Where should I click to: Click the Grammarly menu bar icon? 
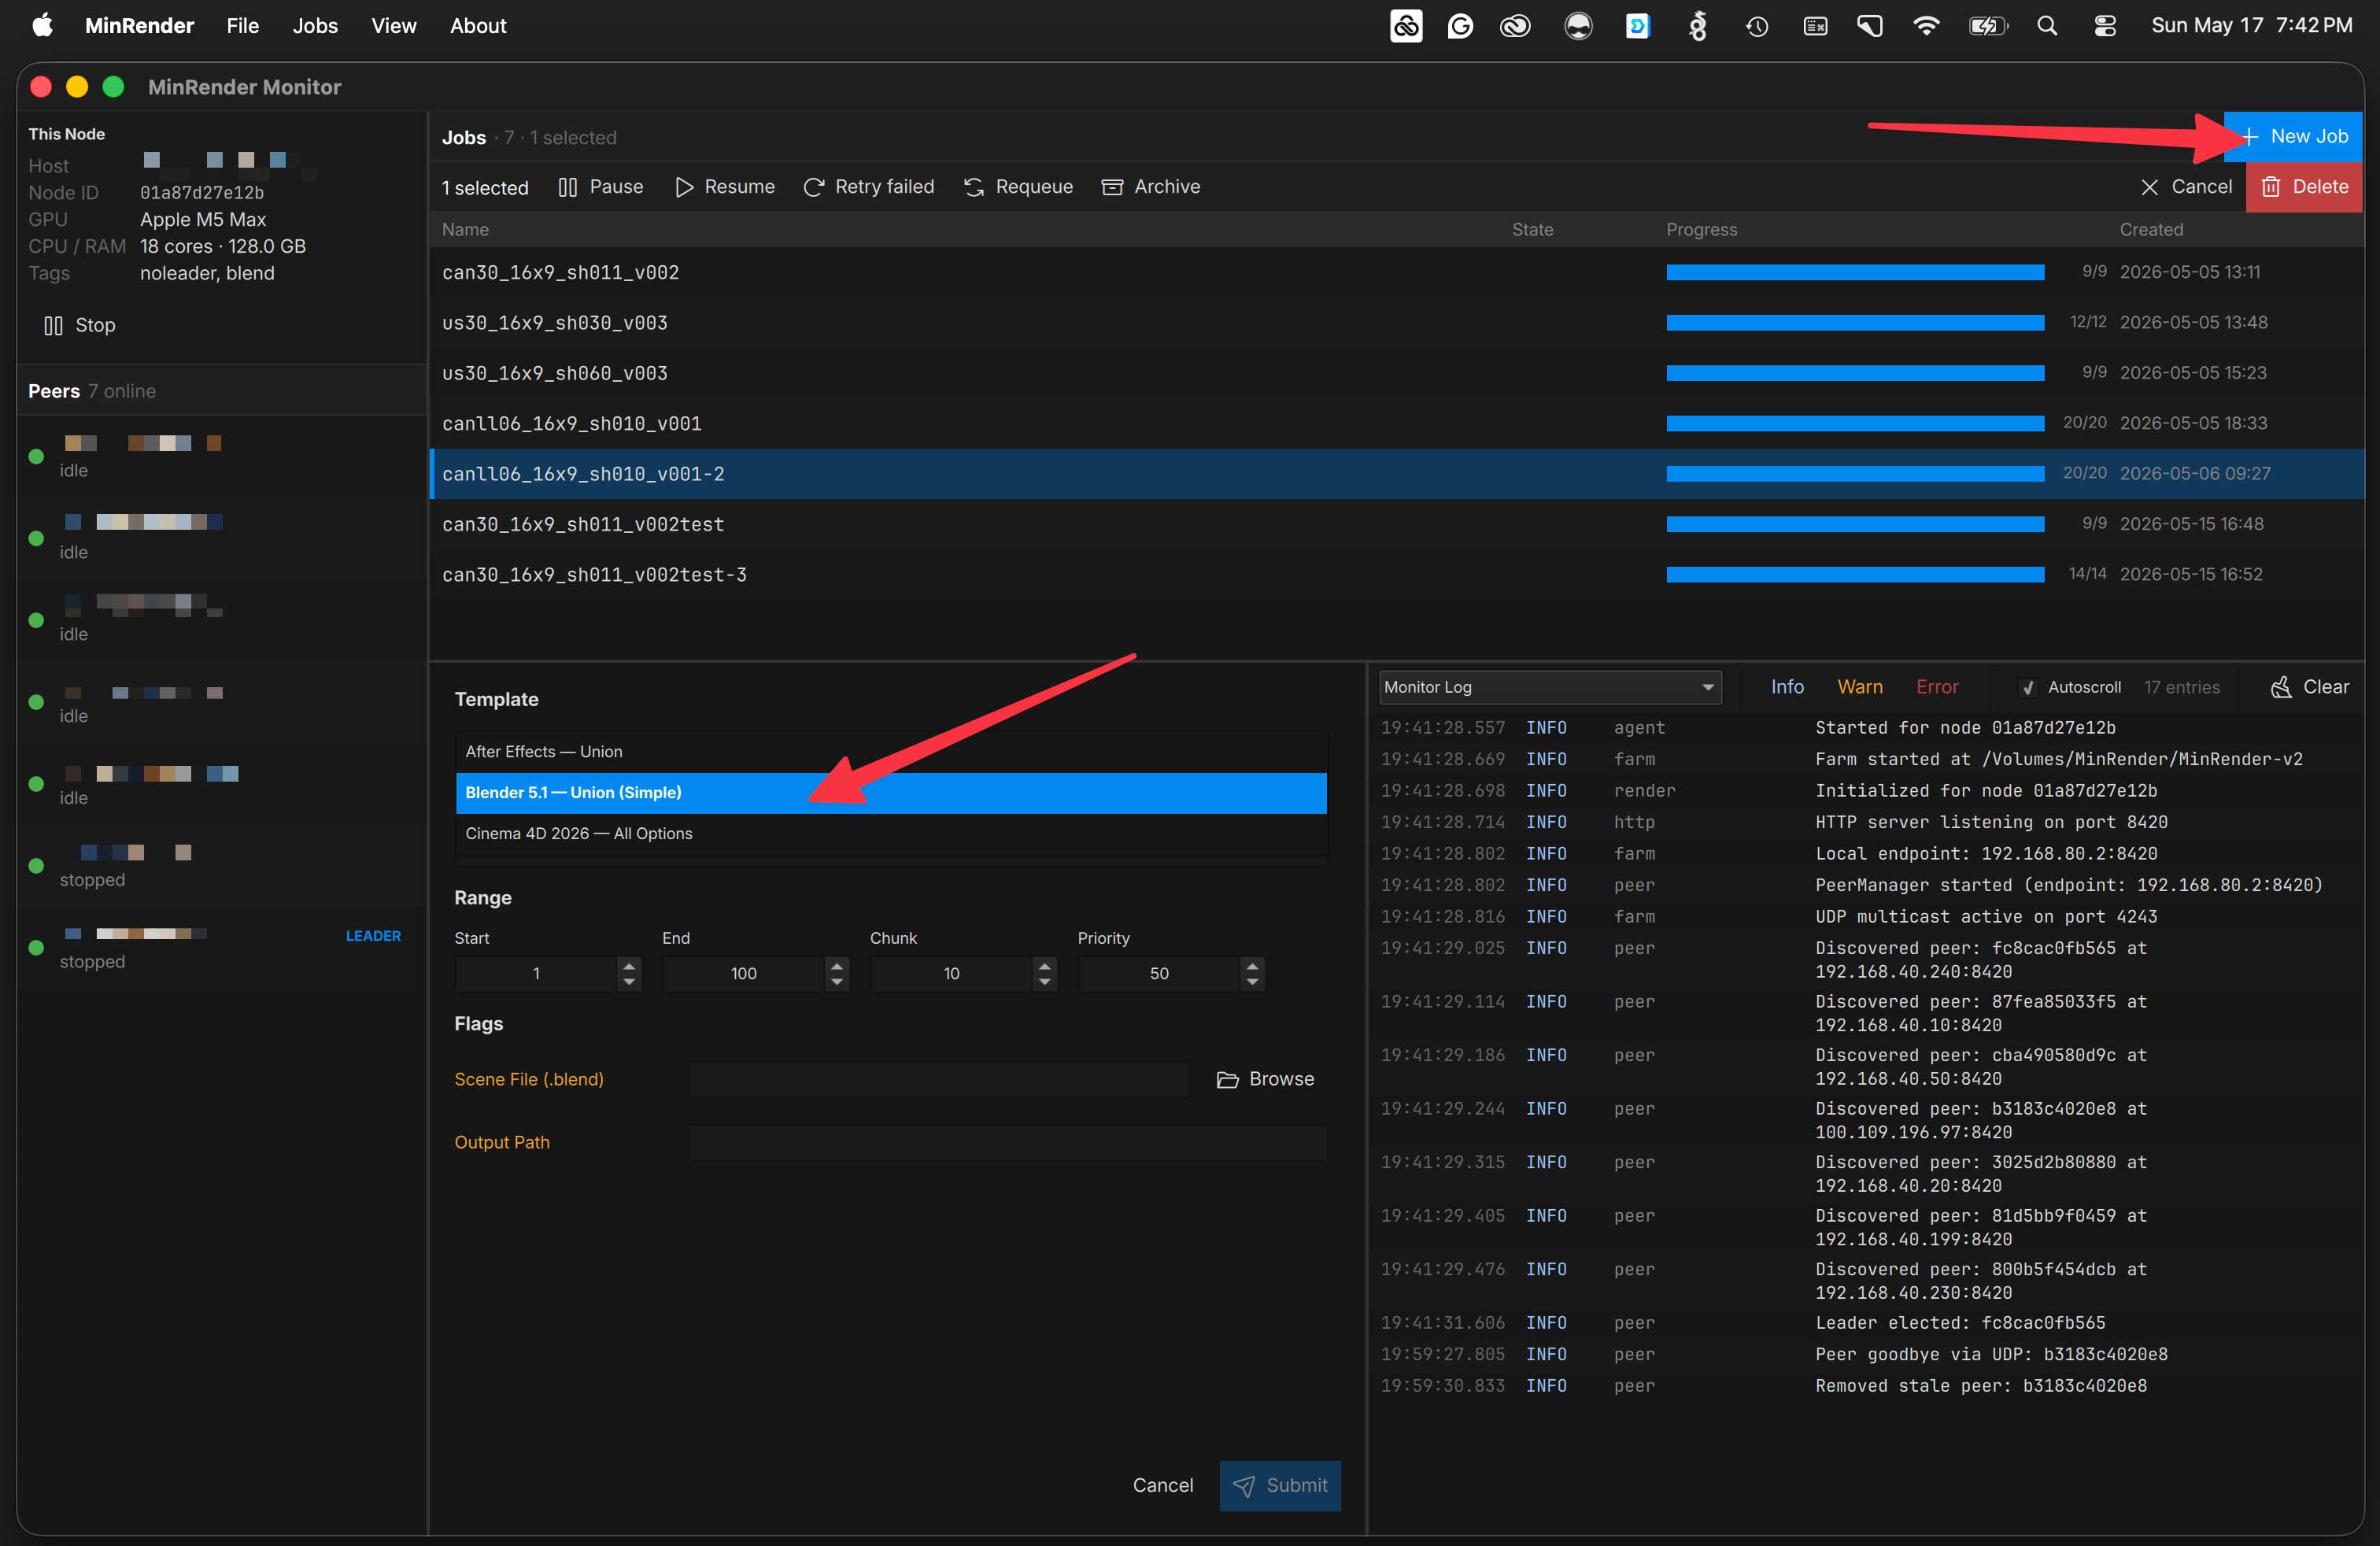(x=1460, y=26)
